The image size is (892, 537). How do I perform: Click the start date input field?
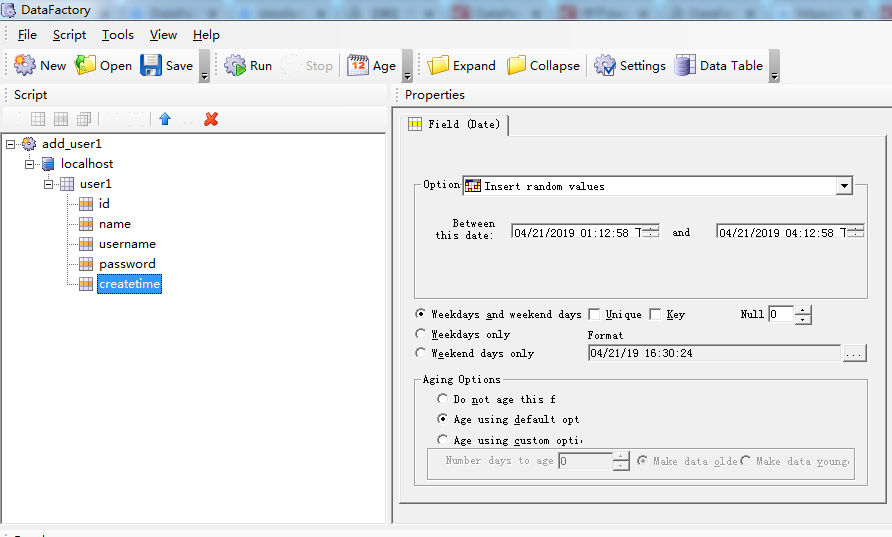point(577,232)
